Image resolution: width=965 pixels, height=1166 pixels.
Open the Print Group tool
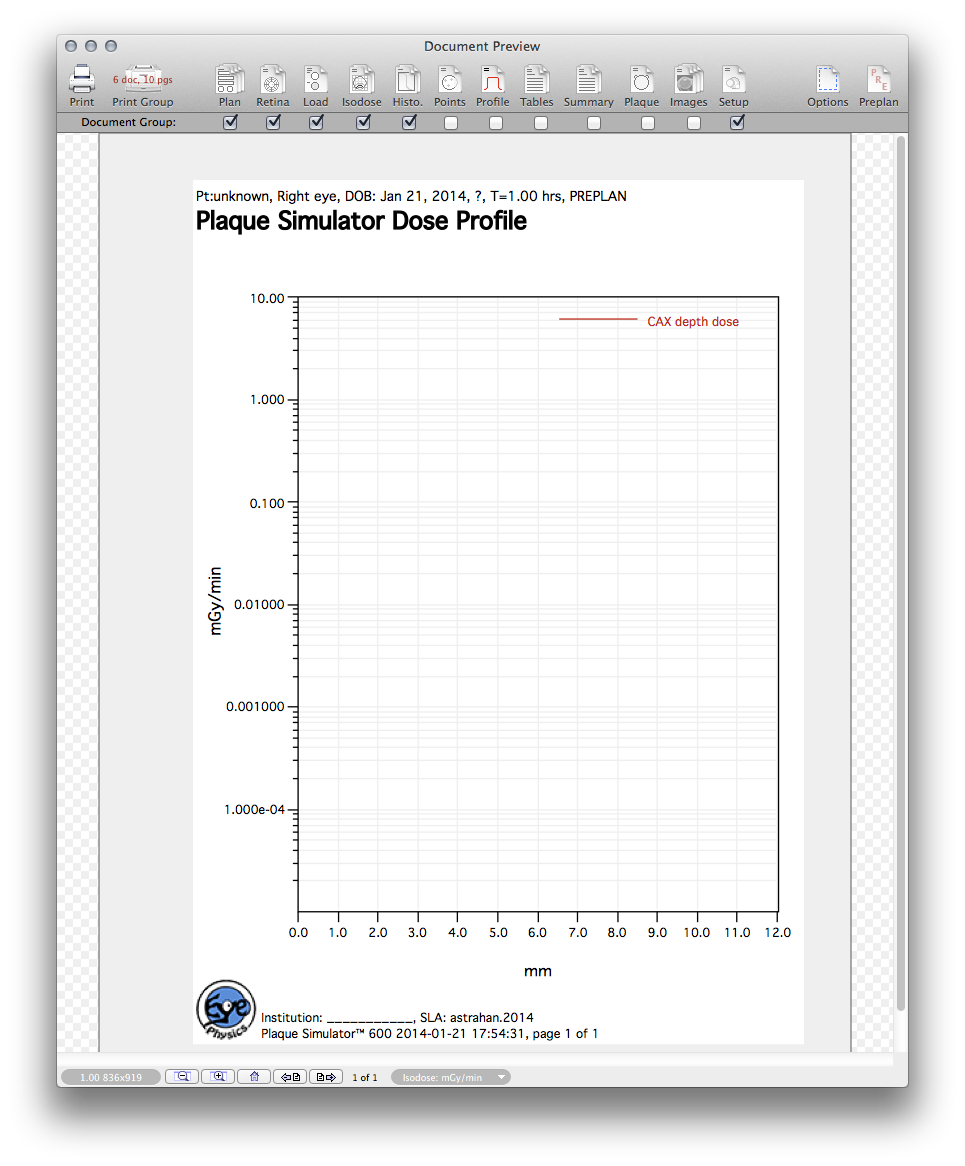click(142, 80)
